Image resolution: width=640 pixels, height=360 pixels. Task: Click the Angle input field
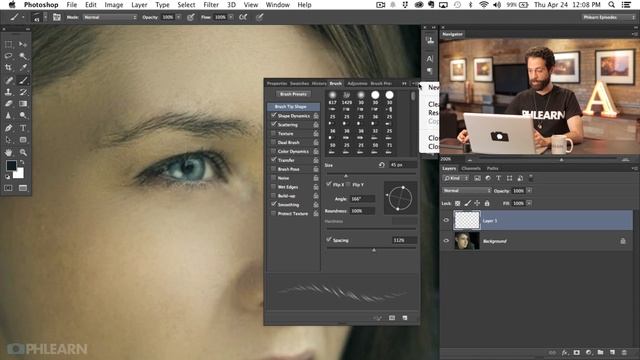pyautogui.click(x=362, y=199)
